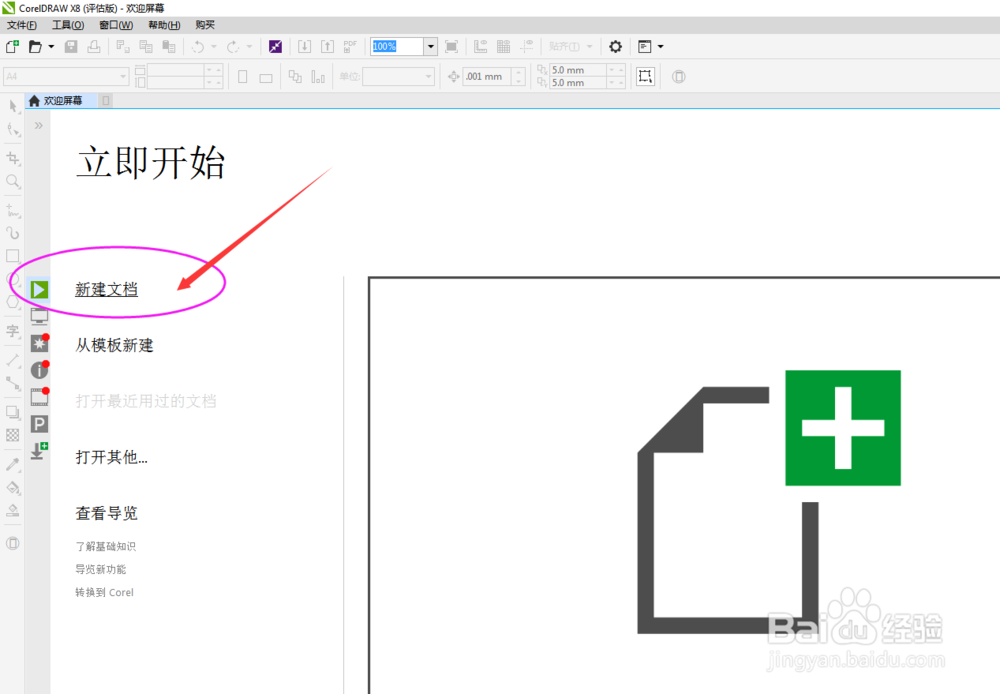Click the Save floppy disk icon
The height and width of the screenshot is (694, 1000).
coord(71,47)
